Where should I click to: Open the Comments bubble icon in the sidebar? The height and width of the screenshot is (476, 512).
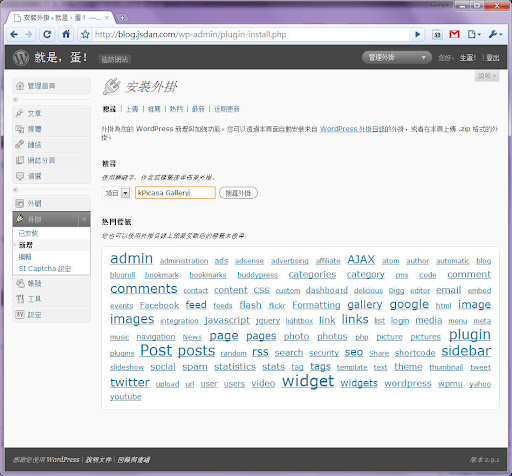20,176
